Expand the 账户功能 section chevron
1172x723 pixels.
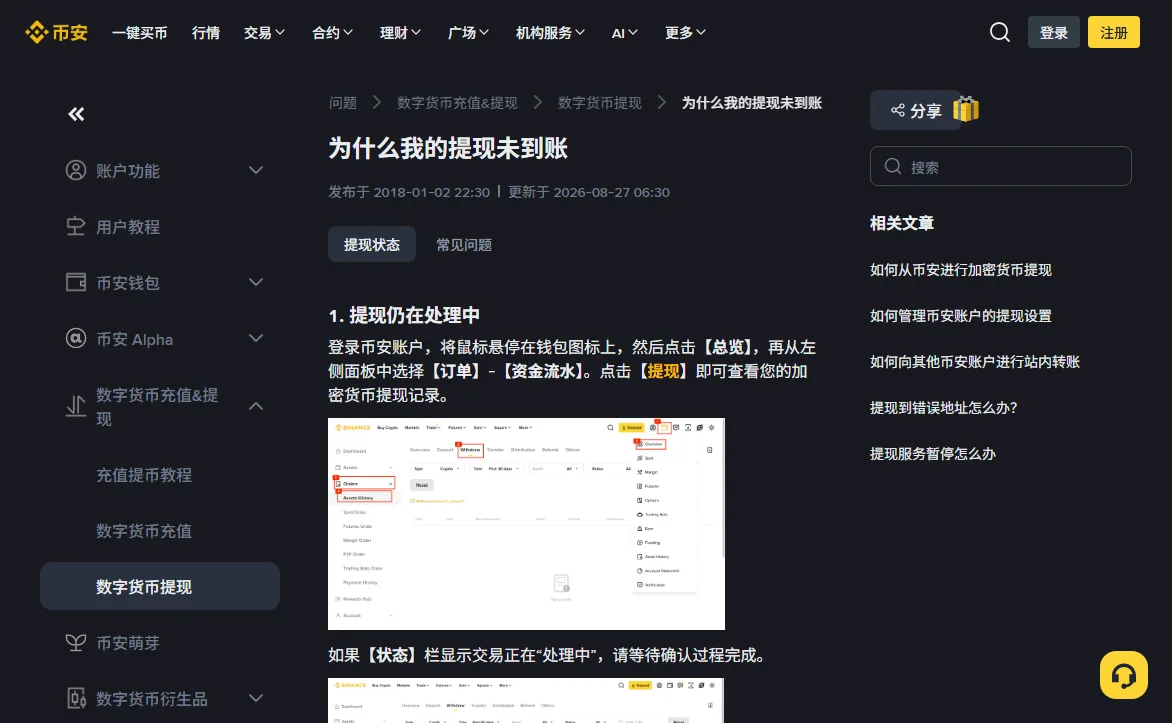(256, 170)
